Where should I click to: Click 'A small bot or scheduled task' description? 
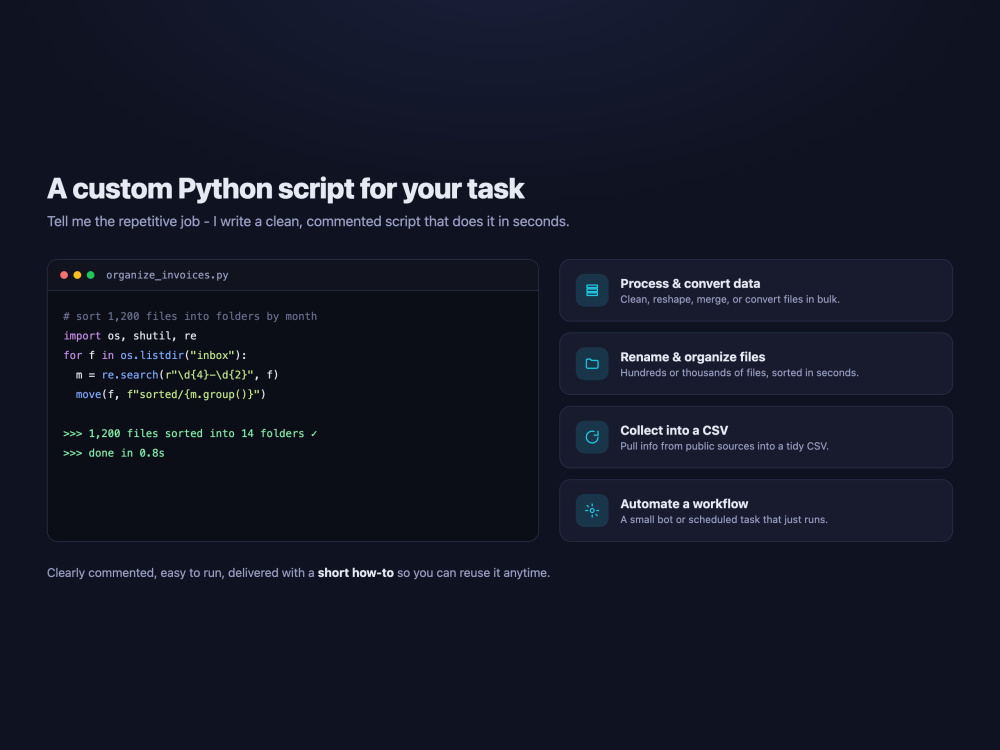[x=724, y=519]
